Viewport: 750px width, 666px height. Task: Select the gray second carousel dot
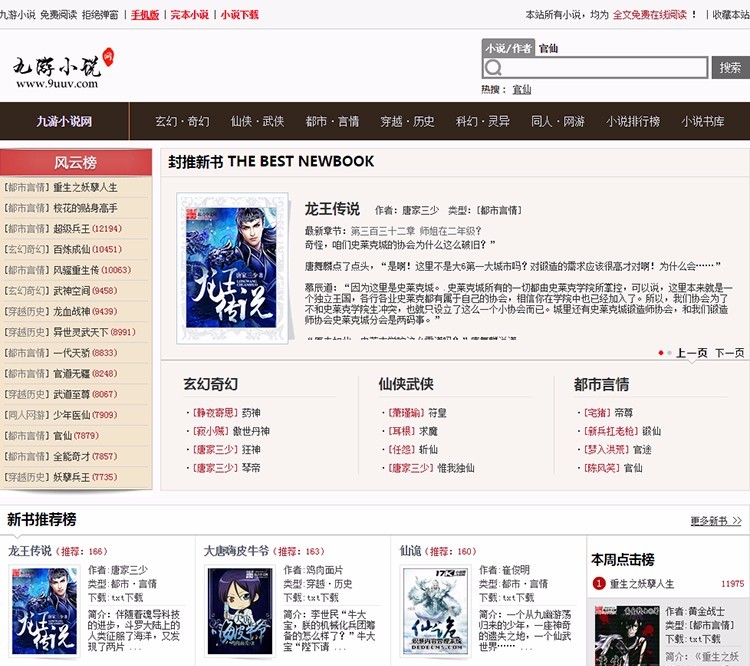pyautogui.click(x=669, y=353)
